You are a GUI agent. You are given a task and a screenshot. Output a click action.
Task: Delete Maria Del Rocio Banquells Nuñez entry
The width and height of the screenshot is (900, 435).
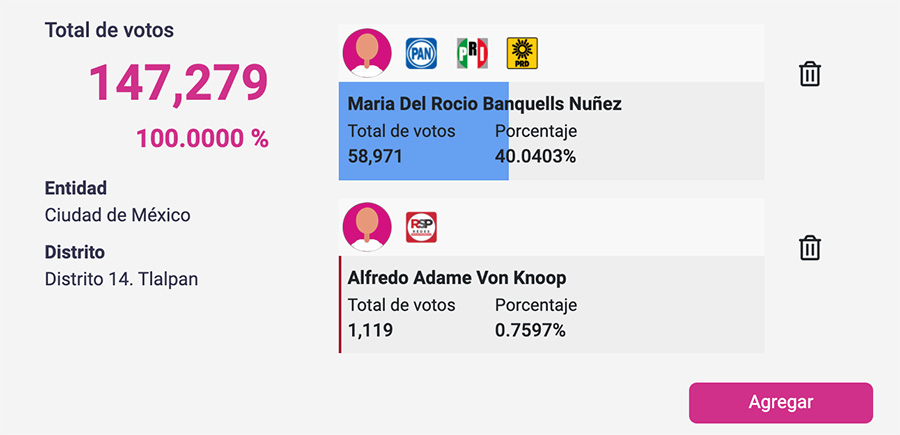[810, 74]
